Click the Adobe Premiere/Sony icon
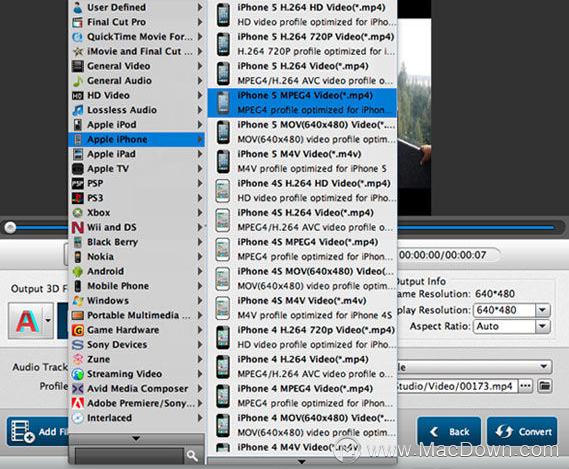The width and height of the screenshot is (569, 469). 78,403
